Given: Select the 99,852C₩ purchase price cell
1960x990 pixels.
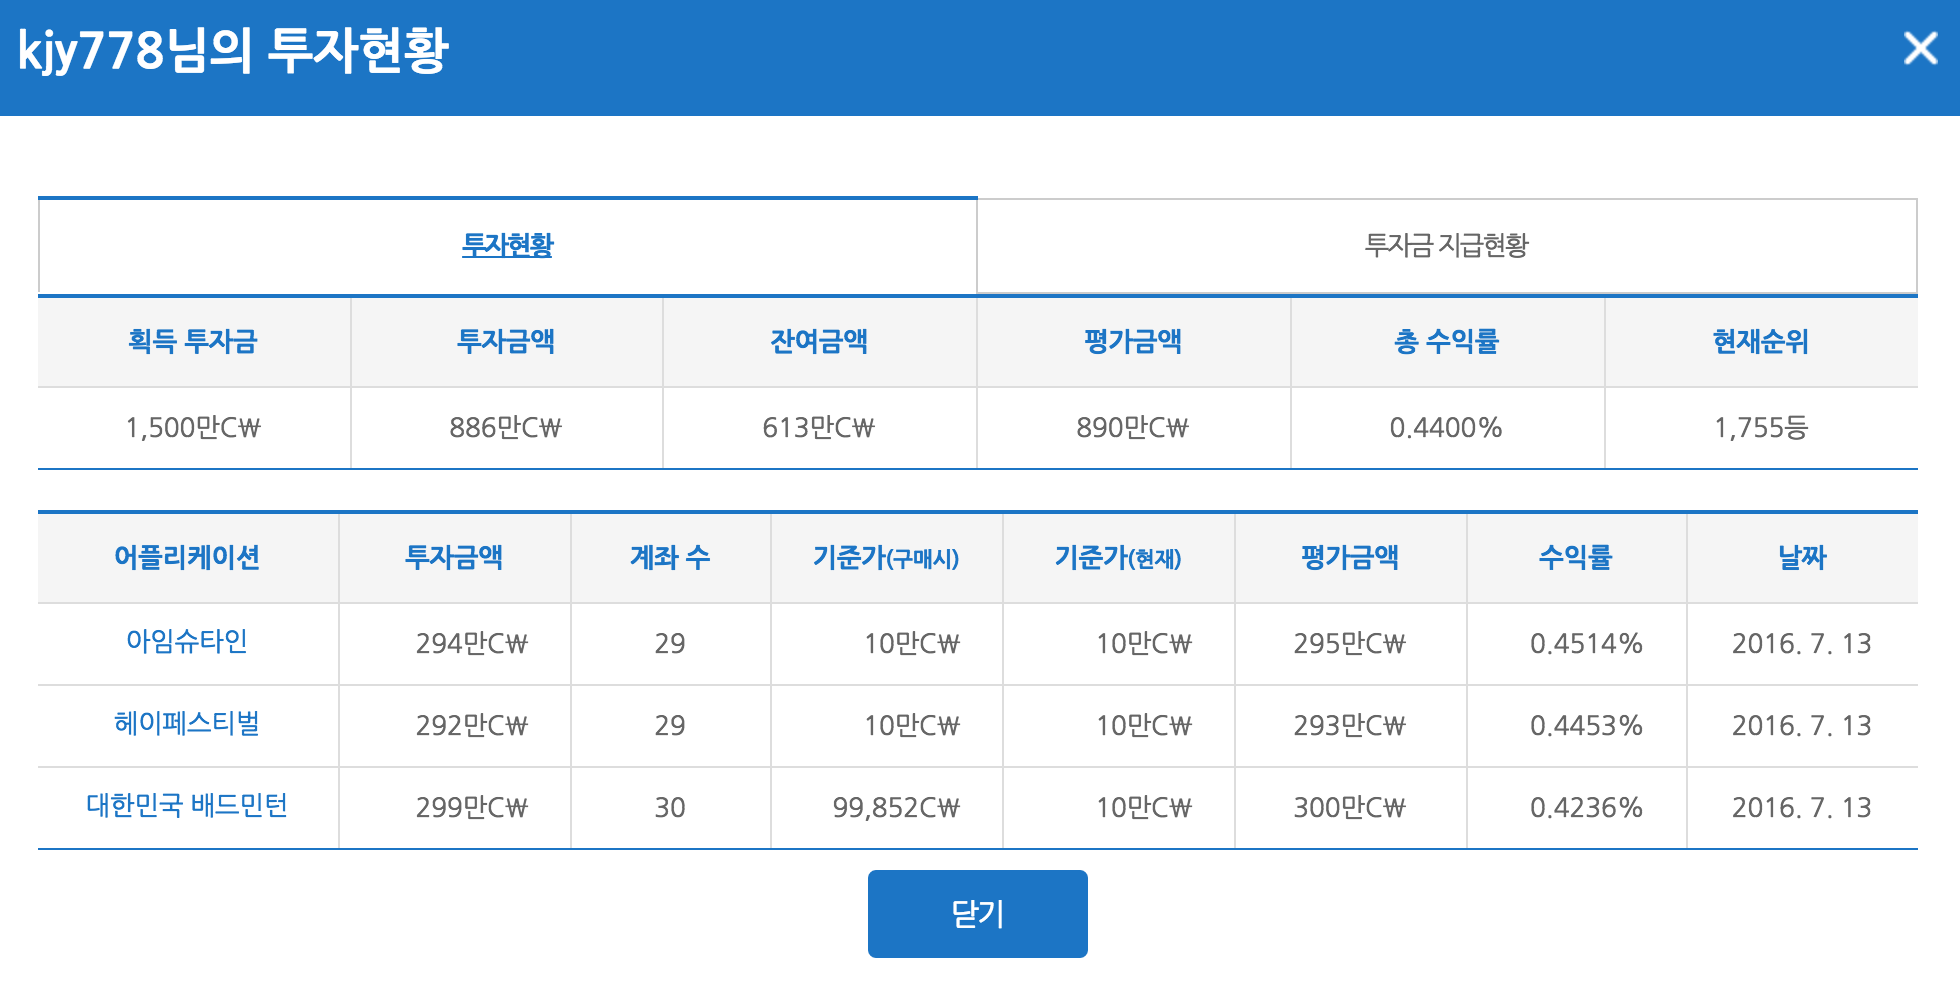Looking at the screenshot, I should 896,808.
